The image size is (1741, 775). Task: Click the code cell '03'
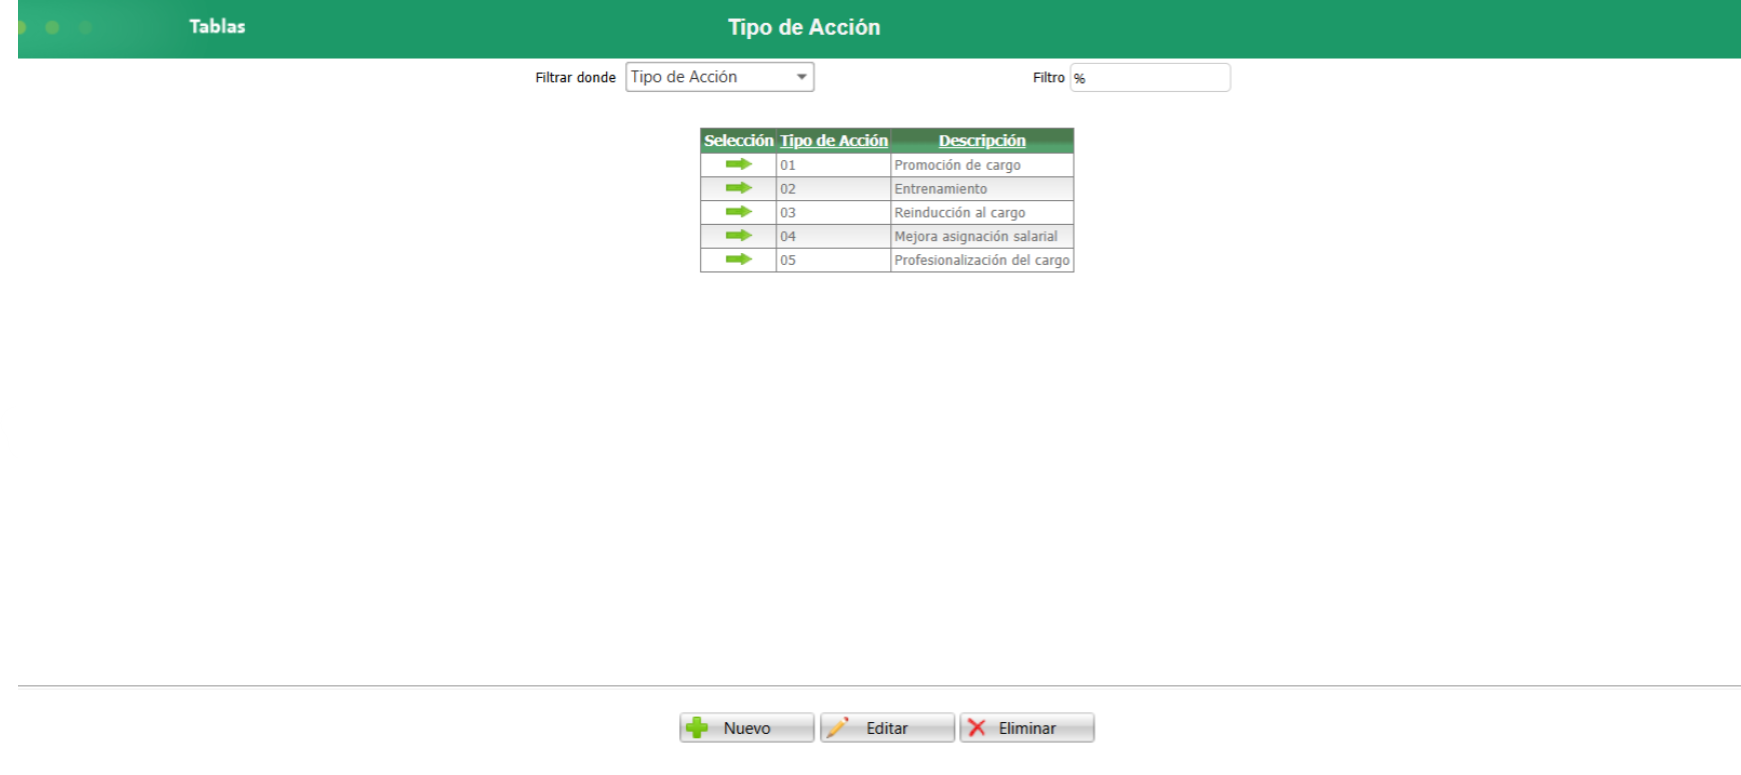point(833,213)
